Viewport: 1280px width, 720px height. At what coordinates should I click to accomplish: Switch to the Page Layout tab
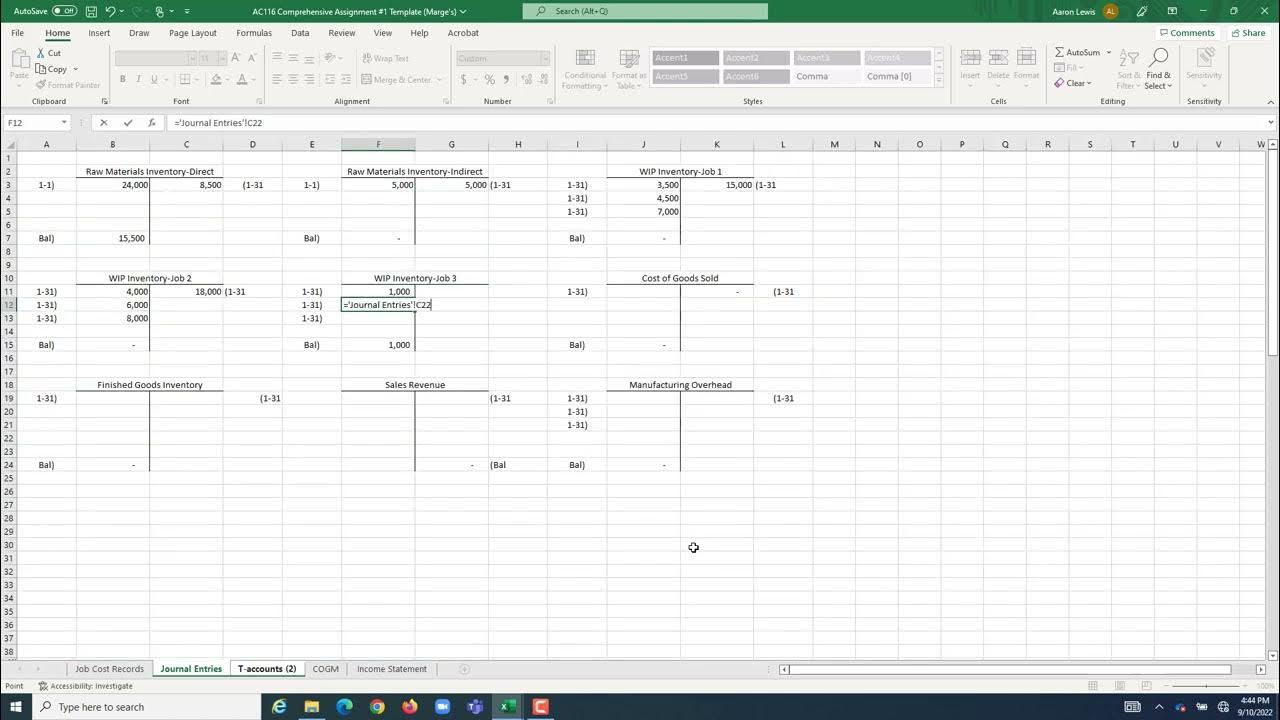193,33
